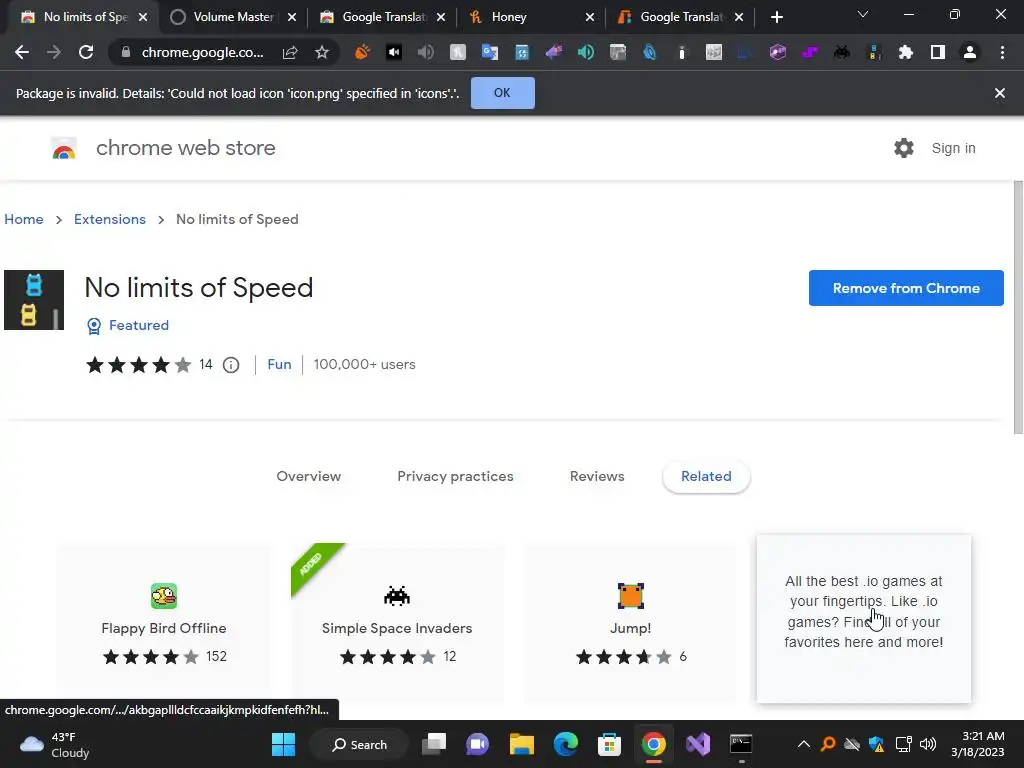1024x768 pixels.
Task: Open the weather widget showing 43°F
Action: [x=55, y=744]
